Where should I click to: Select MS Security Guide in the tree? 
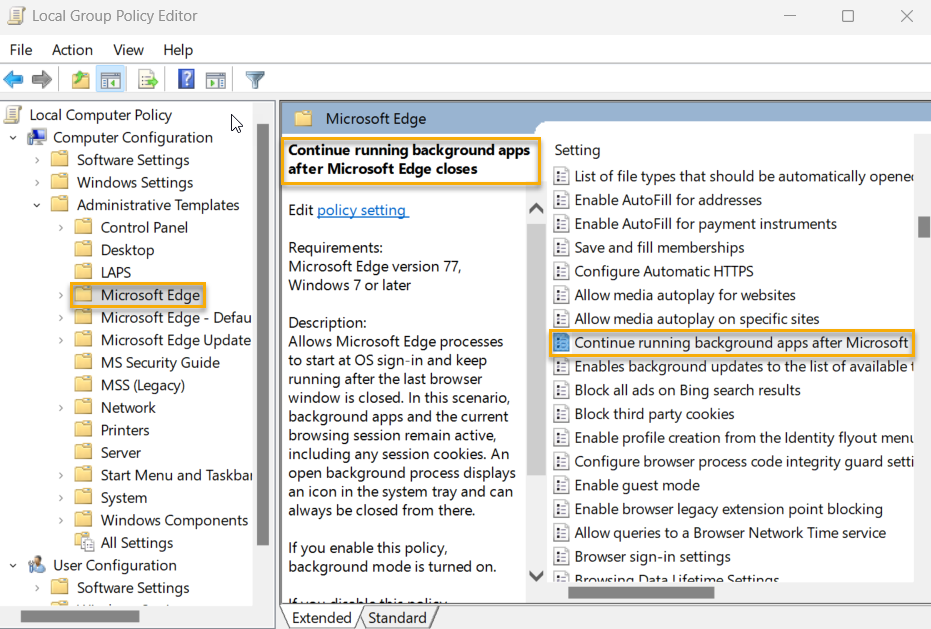point(159,362)
